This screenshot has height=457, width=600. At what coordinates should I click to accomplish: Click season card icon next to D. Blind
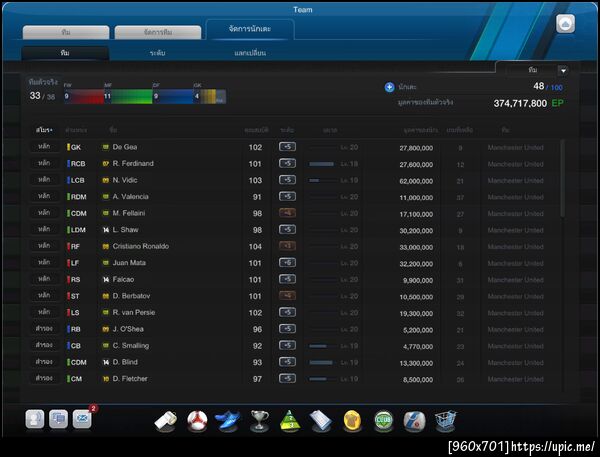click(x=106, y=362)
